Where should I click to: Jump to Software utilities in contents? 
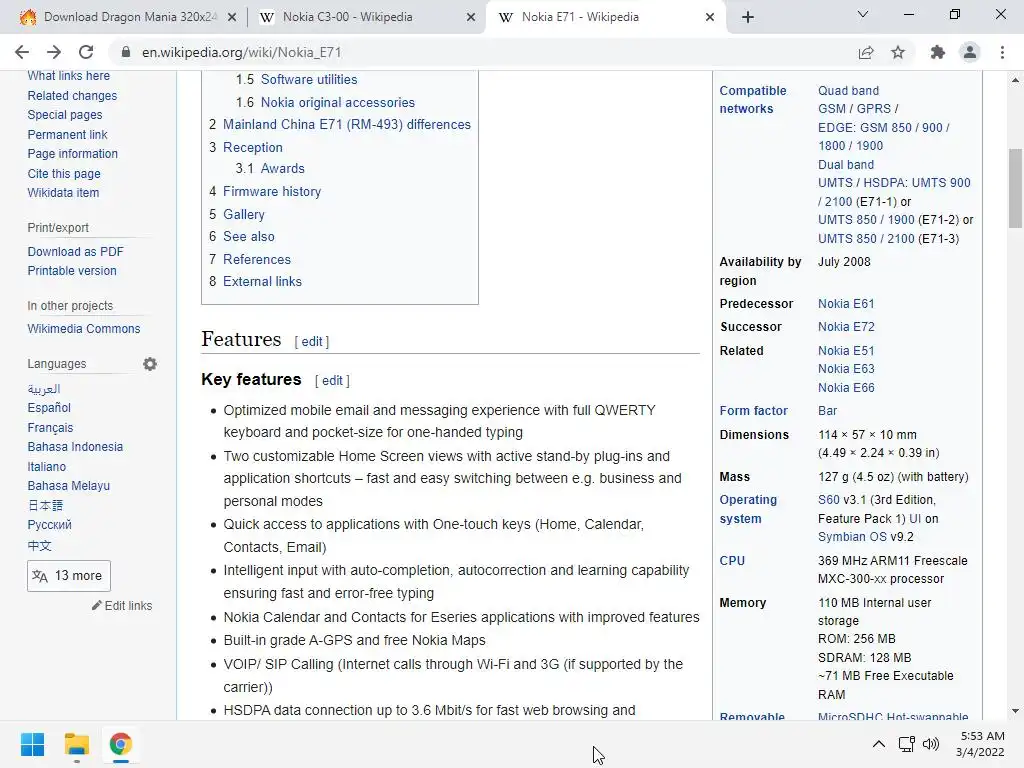point(309,80)
